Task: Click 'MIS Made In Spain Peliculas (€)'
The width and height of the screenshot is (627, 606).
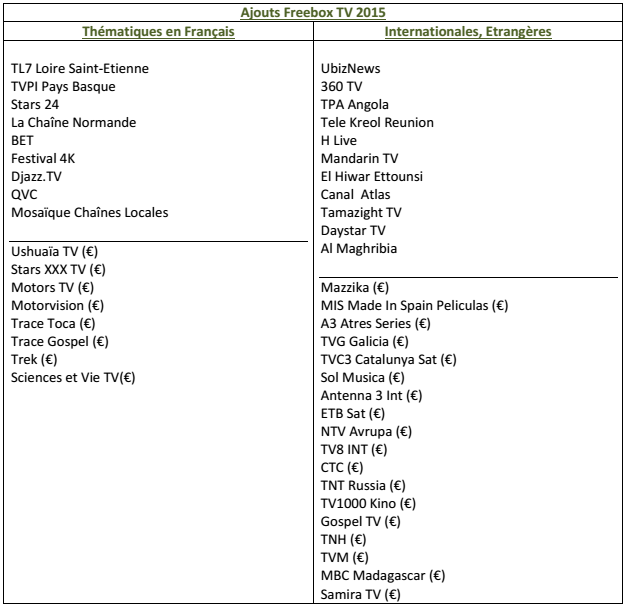Action: click(414, 306)
